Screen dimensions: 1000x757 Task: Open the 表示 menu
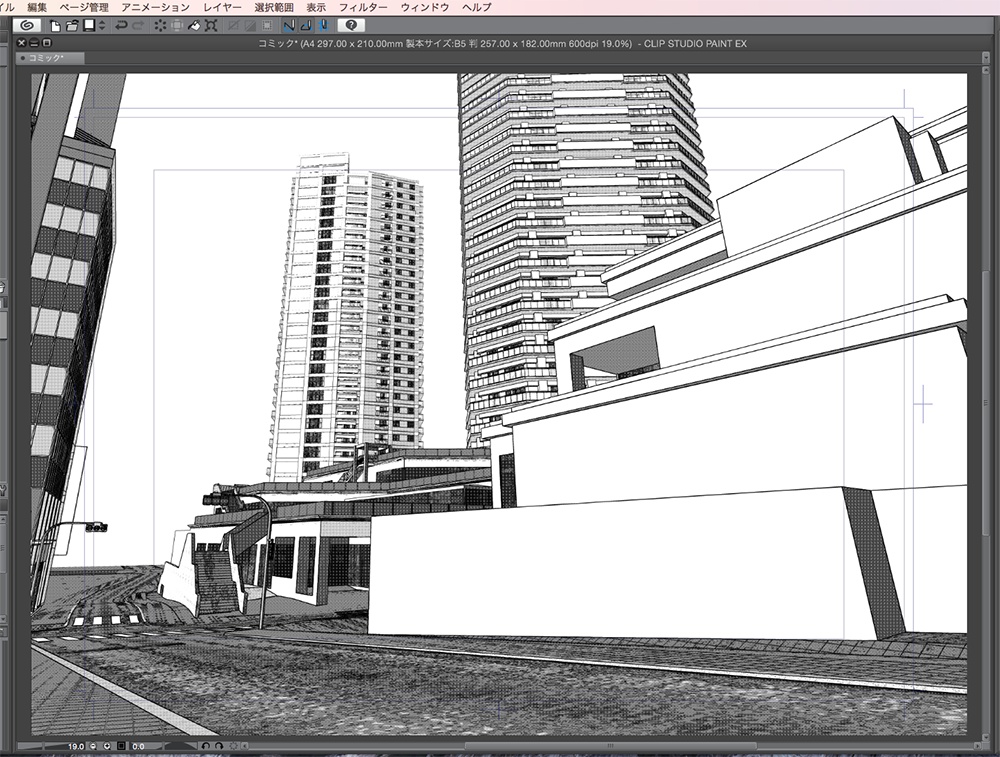click(316, 7)
